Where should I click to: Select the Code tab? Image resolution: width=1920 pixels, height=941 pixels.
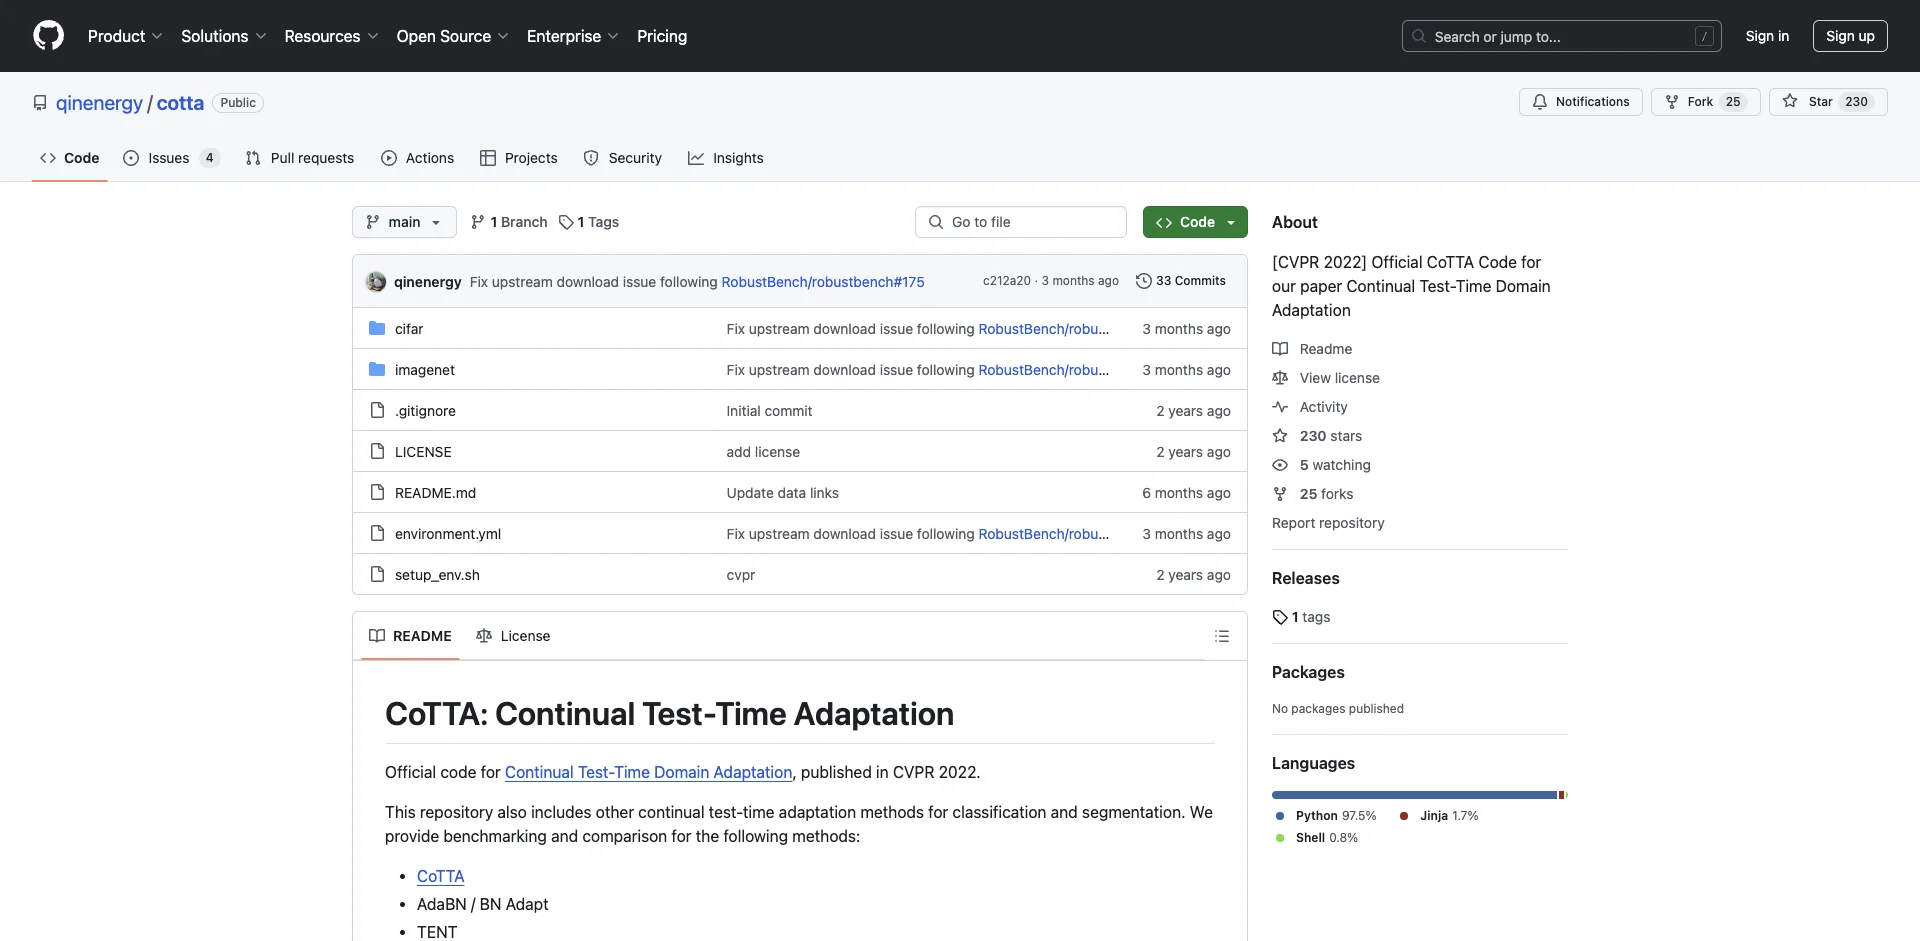point(70,158)
